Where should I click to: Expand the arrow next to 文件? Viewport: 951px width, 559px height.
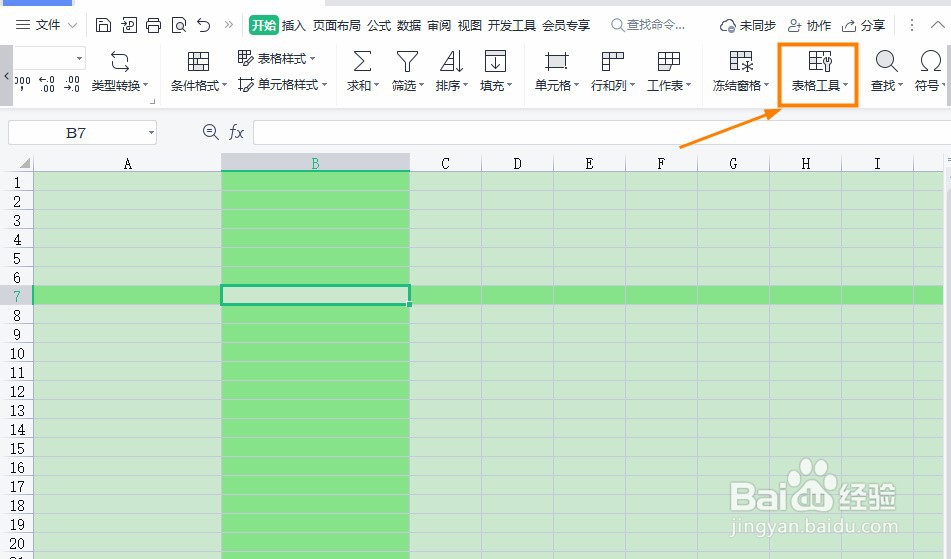click(73, 25)
